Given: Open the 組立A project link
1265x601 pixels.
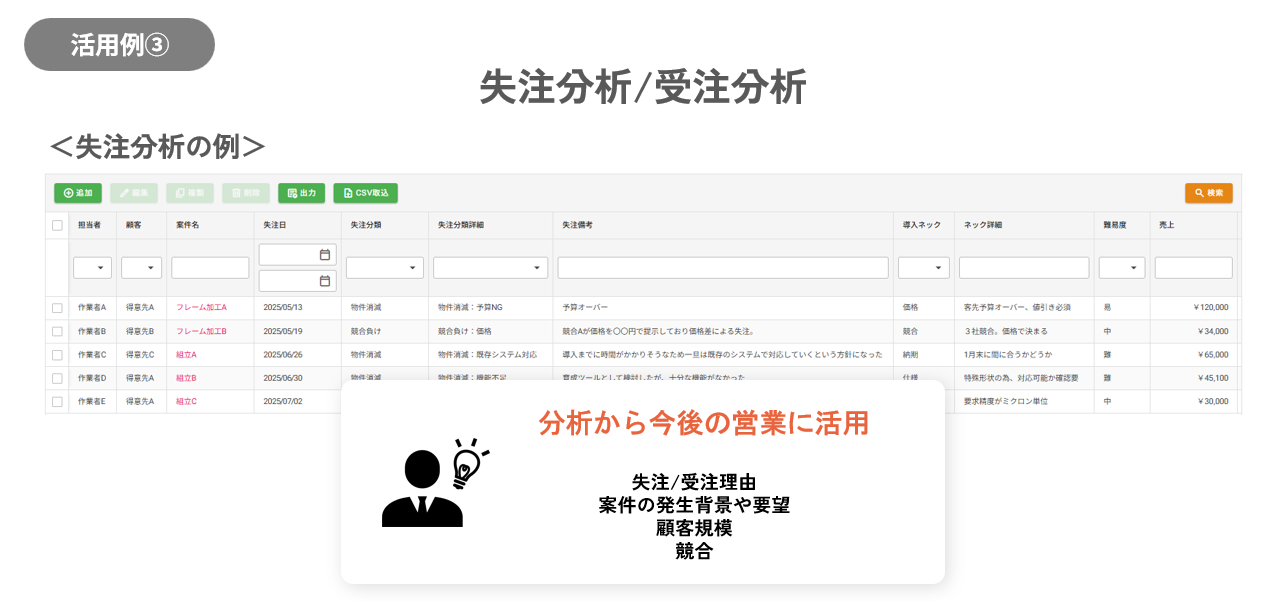Looking at the screenshot, I should tap(186, 355).
